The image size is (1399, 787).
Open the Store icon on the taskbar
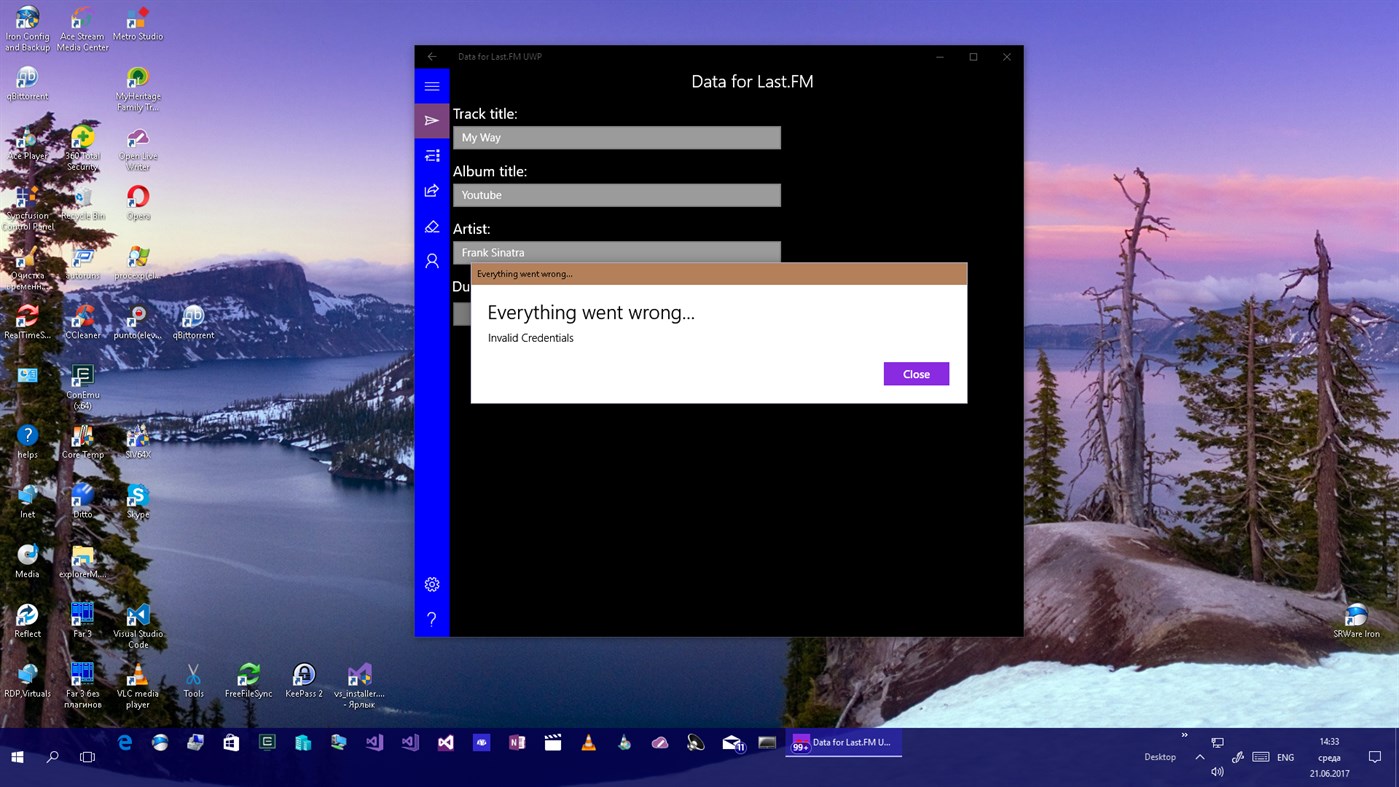coord(231,743)
